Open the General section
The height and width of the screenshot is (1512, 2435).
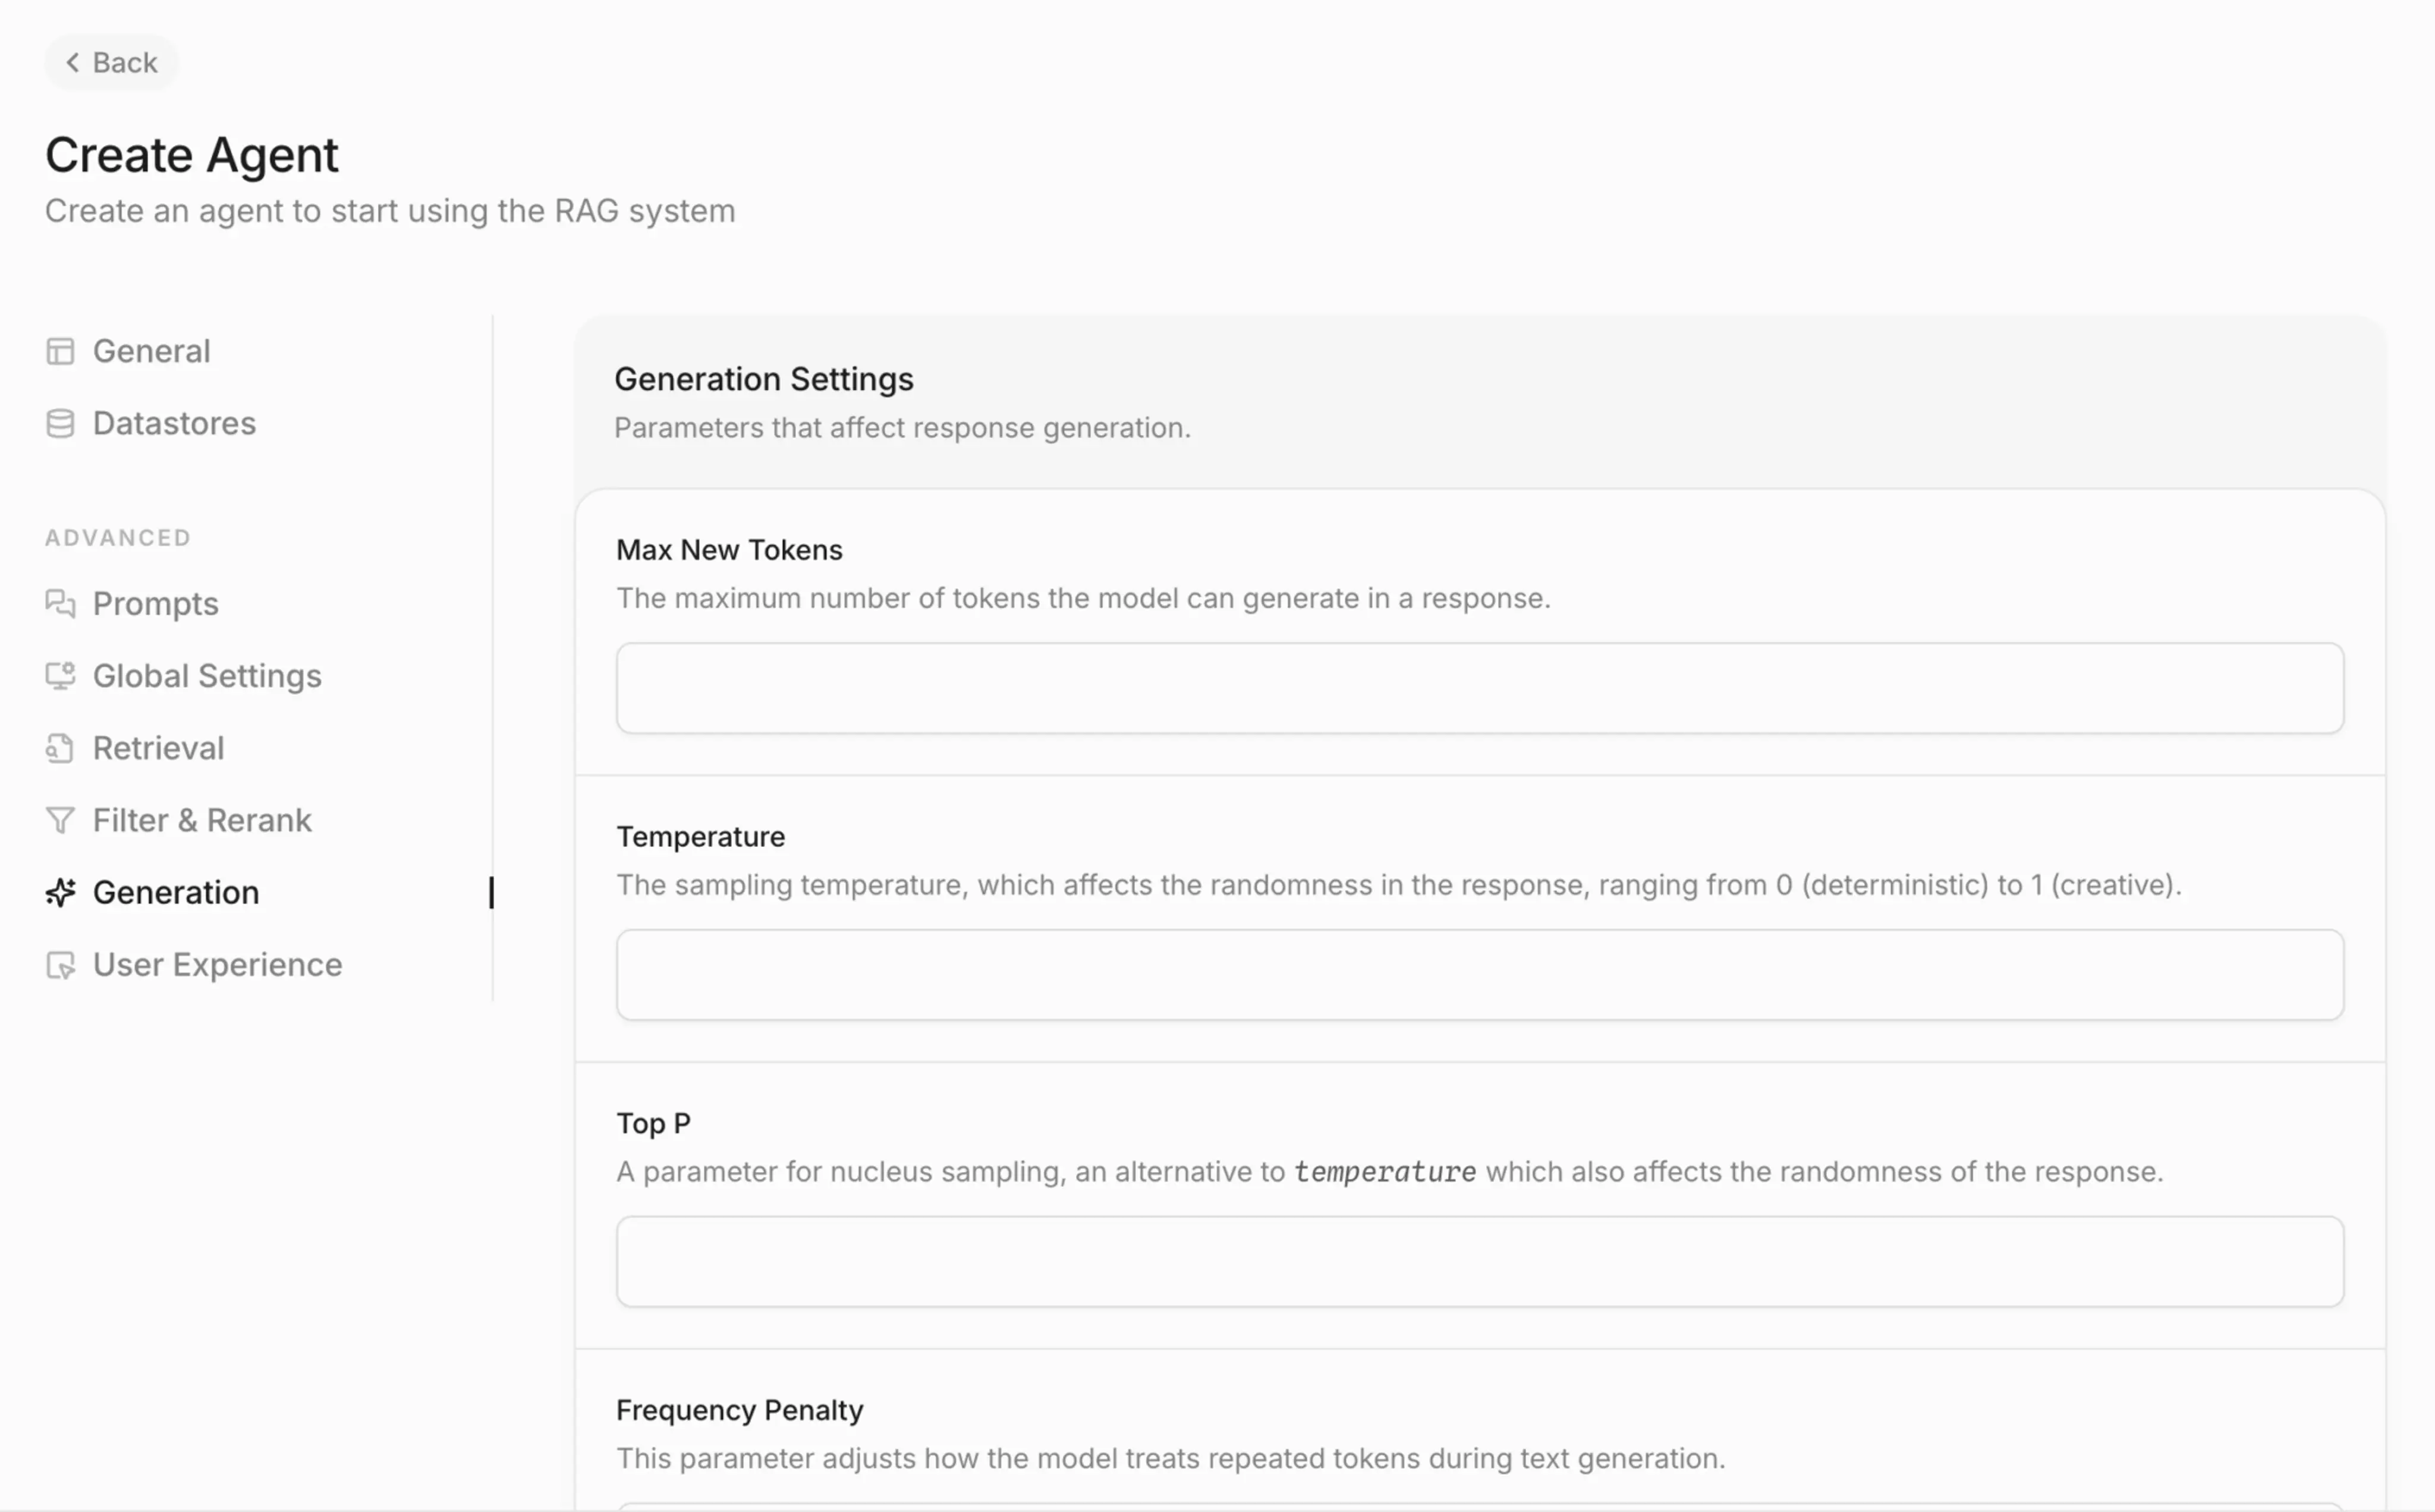pyautogui.click(x=151, y=351)
